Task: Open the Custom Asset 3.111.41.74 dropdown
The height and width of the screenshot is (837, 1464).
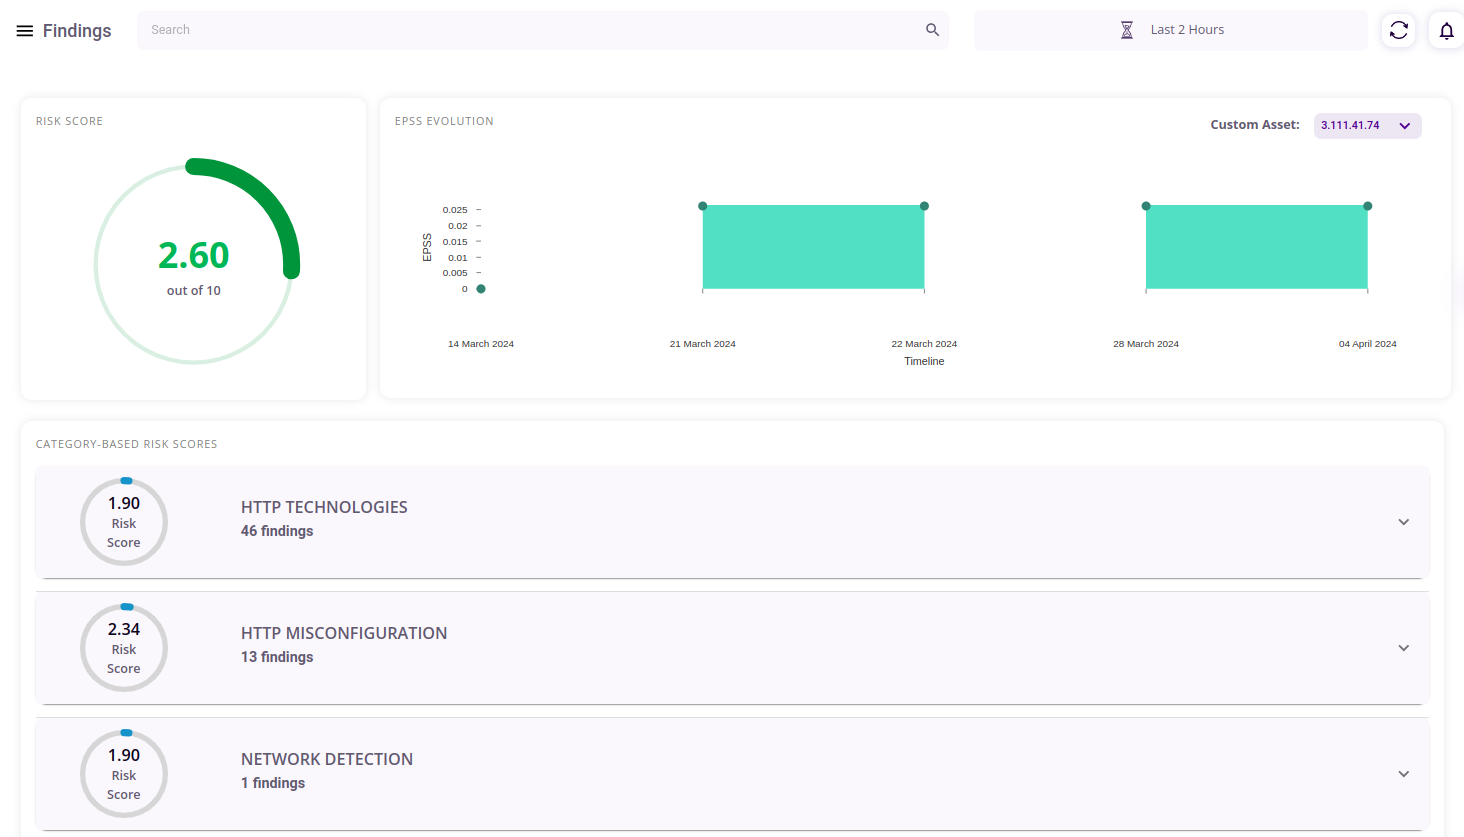Action: 1367,125
